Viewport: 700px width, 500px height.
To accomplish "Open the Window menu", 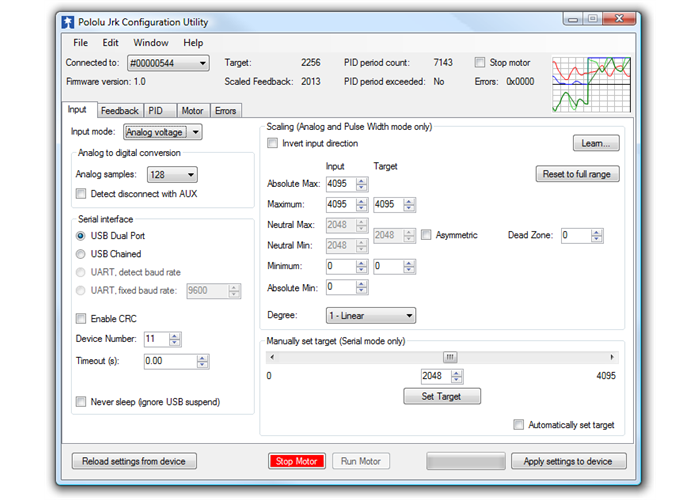I will (150, 43).
